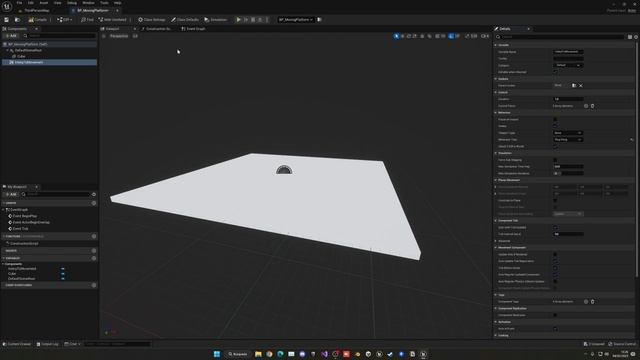This screenshot has height=360, width=640.
Task: Edit the Variable Name field
Action: (568, 52)
